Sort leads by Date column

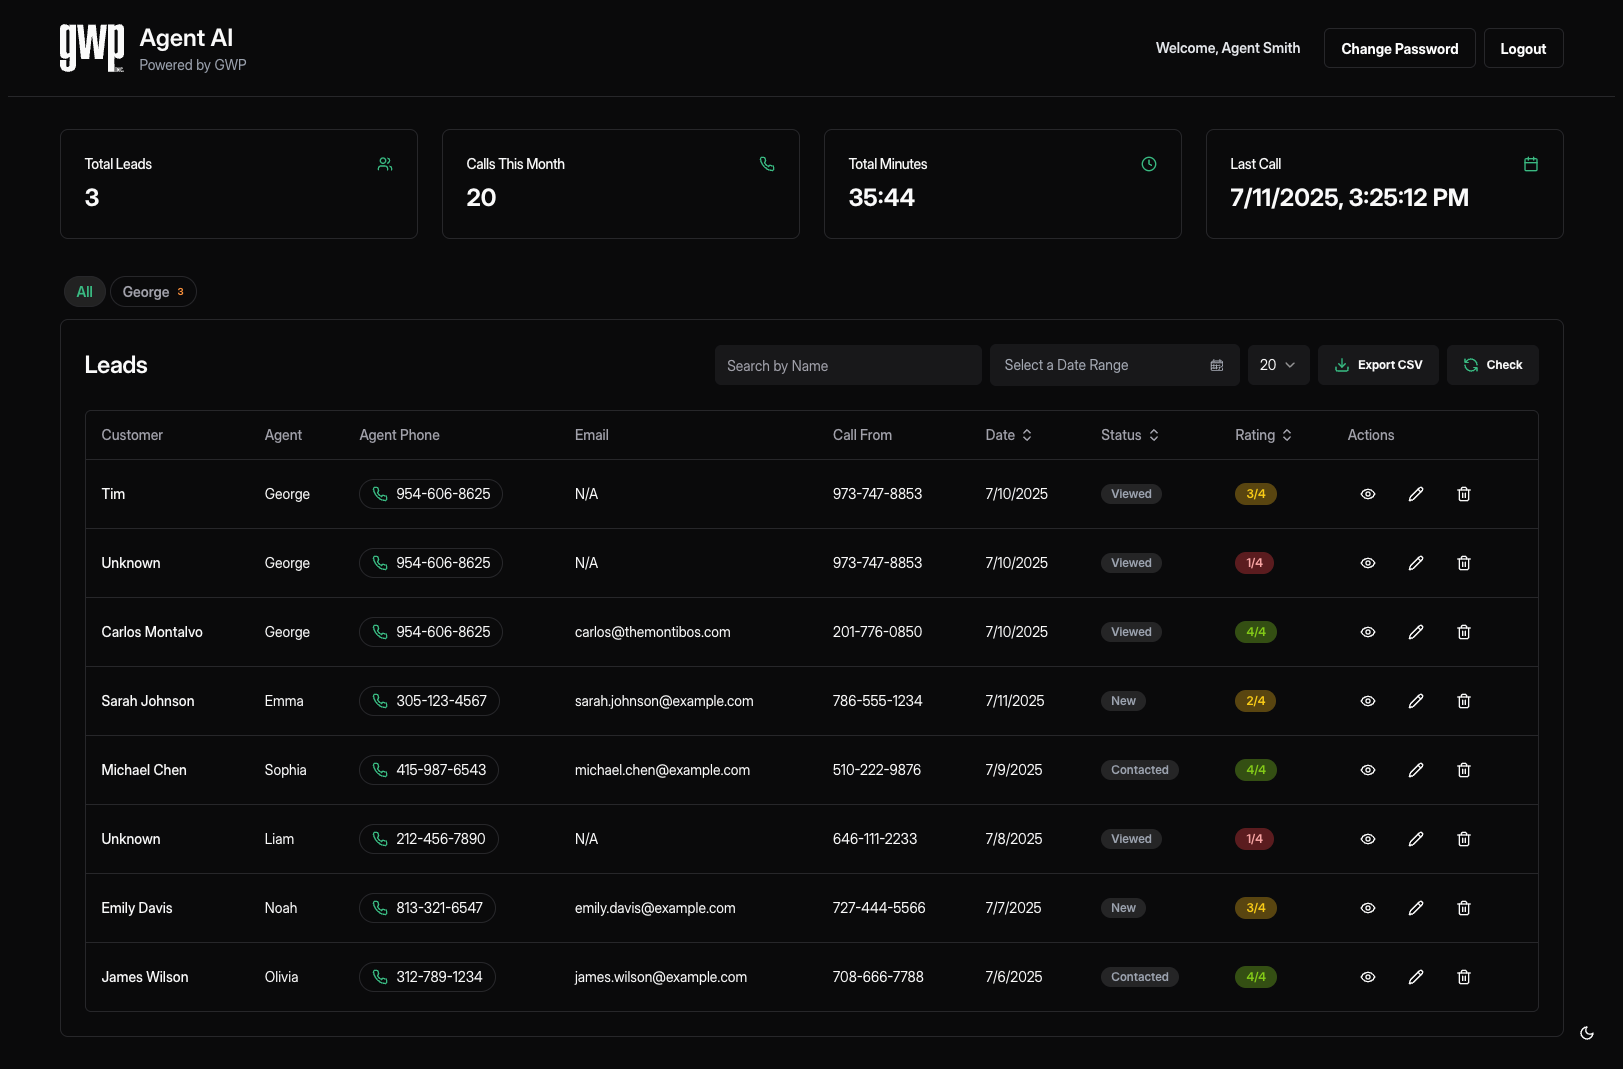click(1008, 435)
